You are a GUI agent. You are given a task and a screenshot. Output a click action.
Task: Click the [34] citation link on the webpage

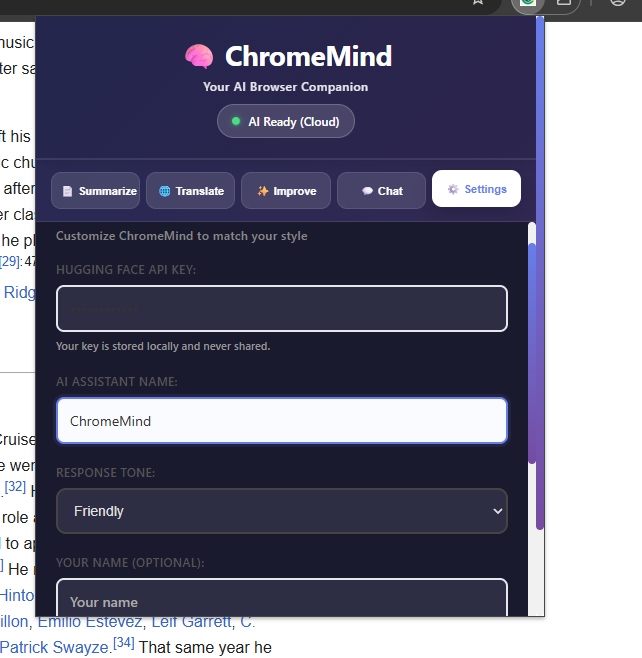[123, 643]
